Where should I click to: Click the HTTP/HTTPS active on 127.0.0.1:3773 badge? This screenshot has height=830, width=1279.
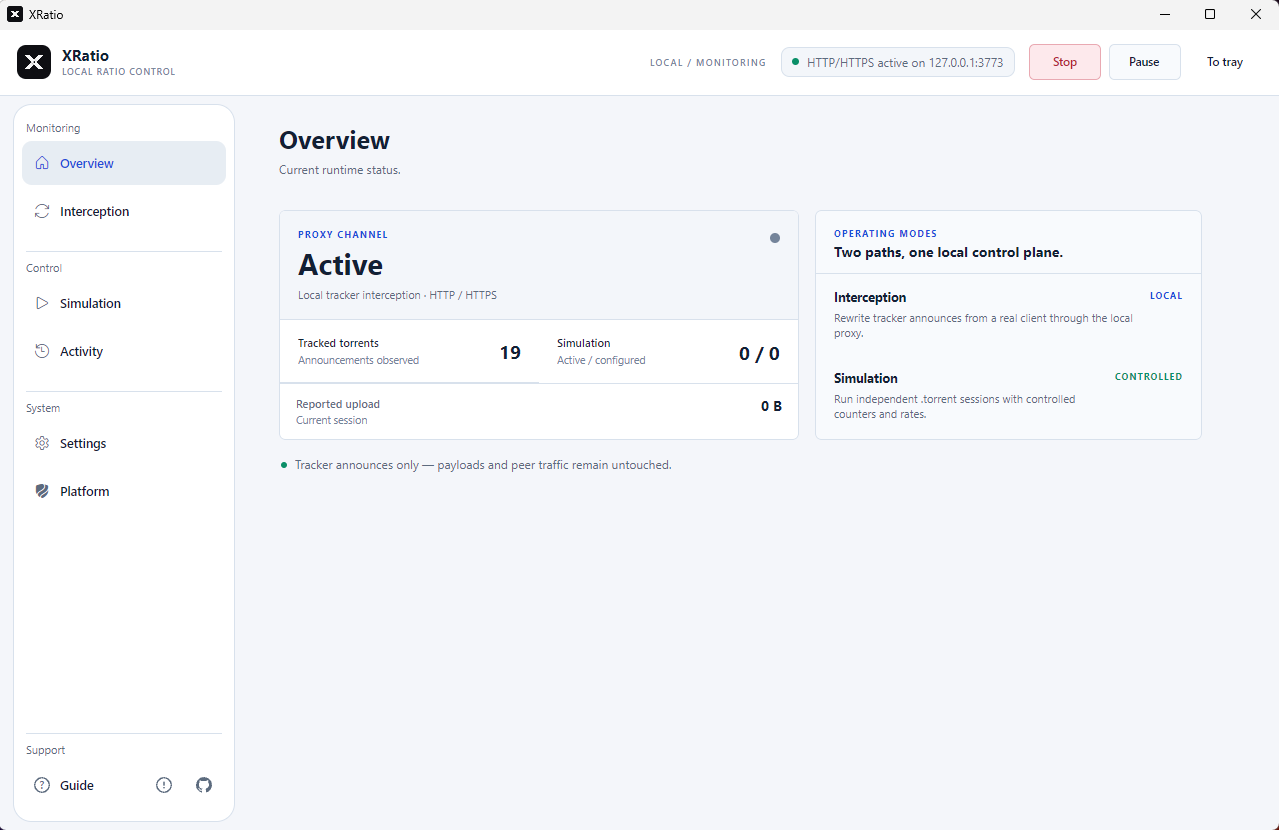[898, 62]
